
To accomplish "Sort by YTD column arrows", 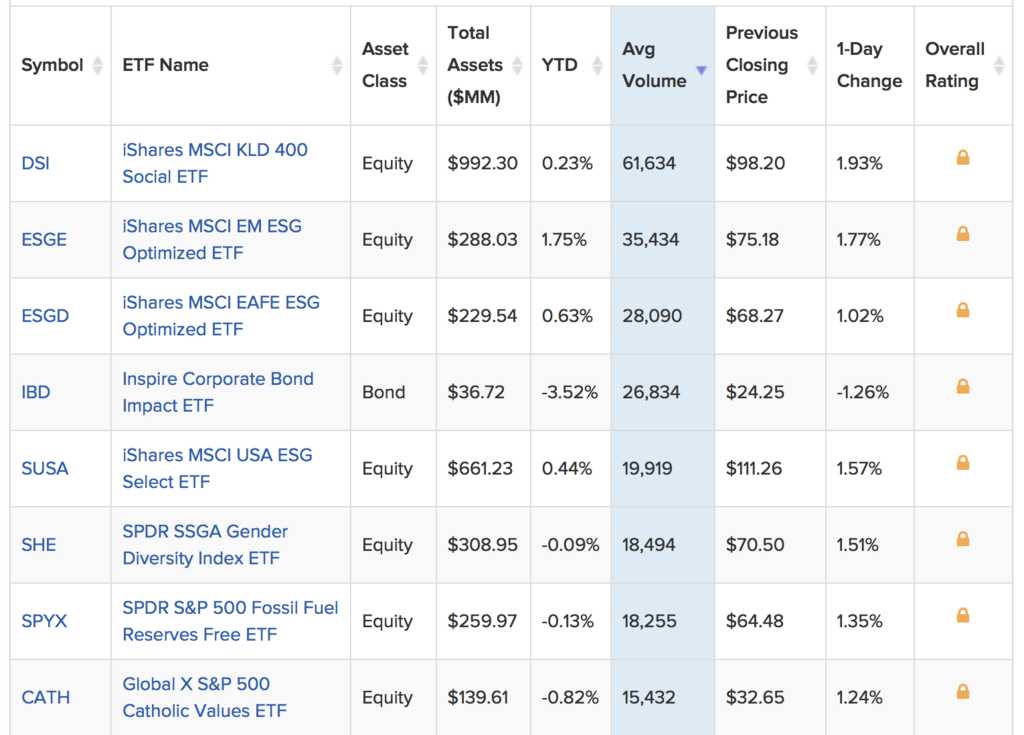I will (x=597, y=65).
